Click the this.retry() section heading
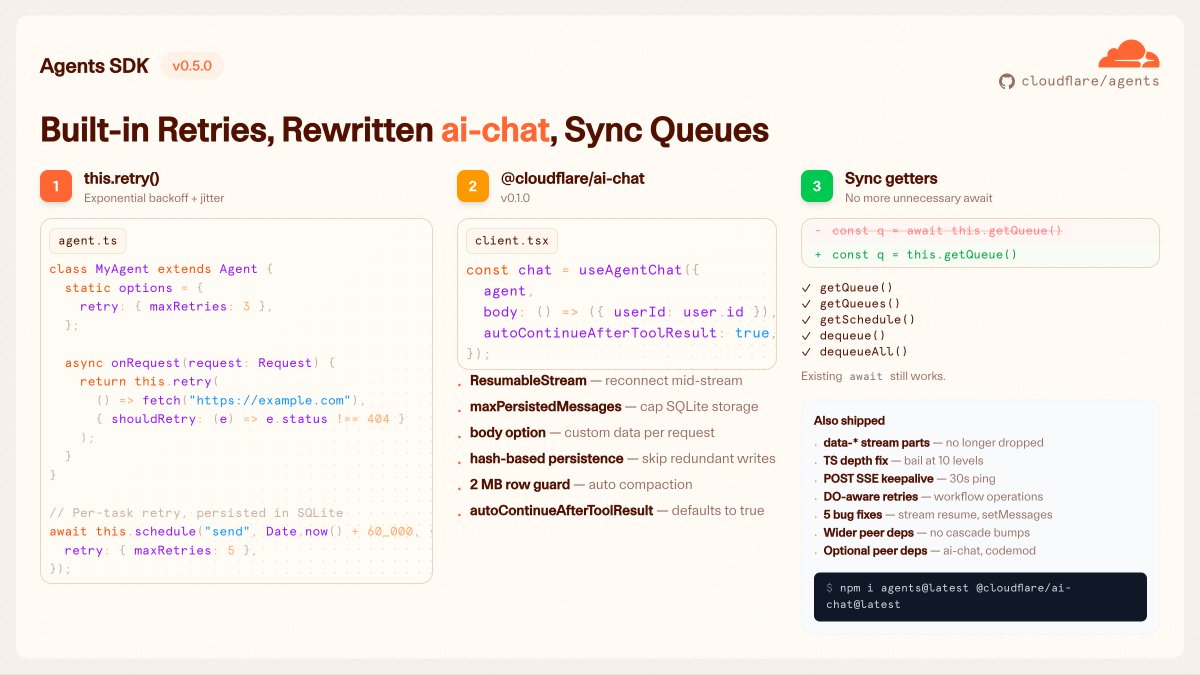This screenshot has height=675, width=1200. coord(122,178)
